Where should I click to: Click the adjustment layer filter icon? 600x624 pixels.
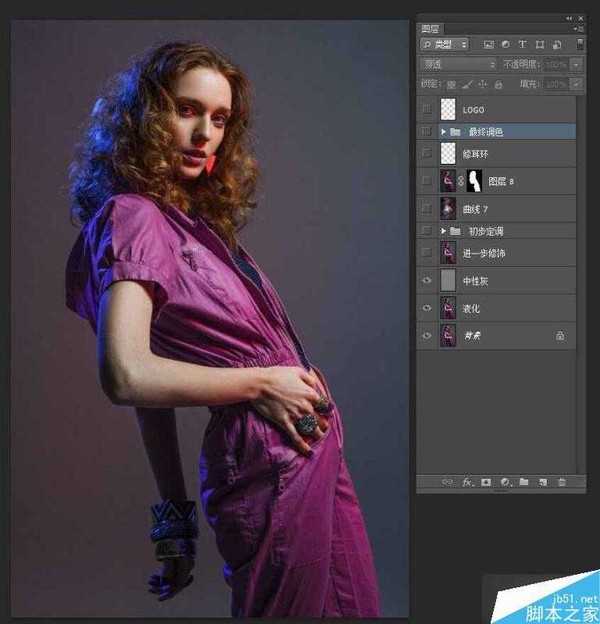pos(506,44)
